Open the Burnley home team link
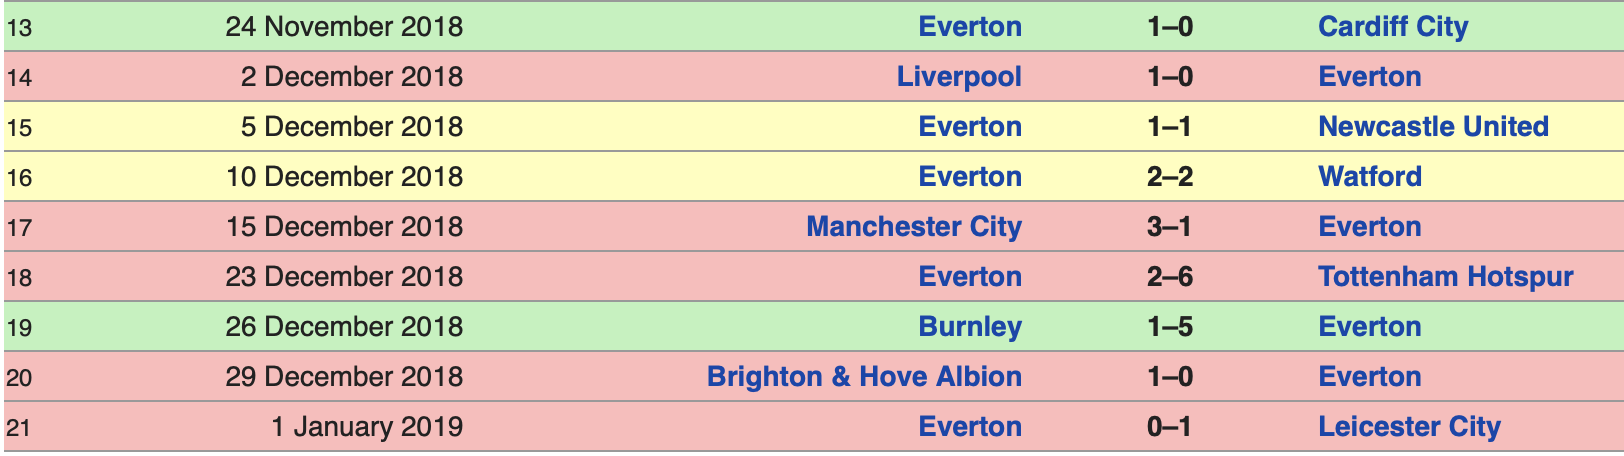This screenshot has width=1624, height=456. 970,327
